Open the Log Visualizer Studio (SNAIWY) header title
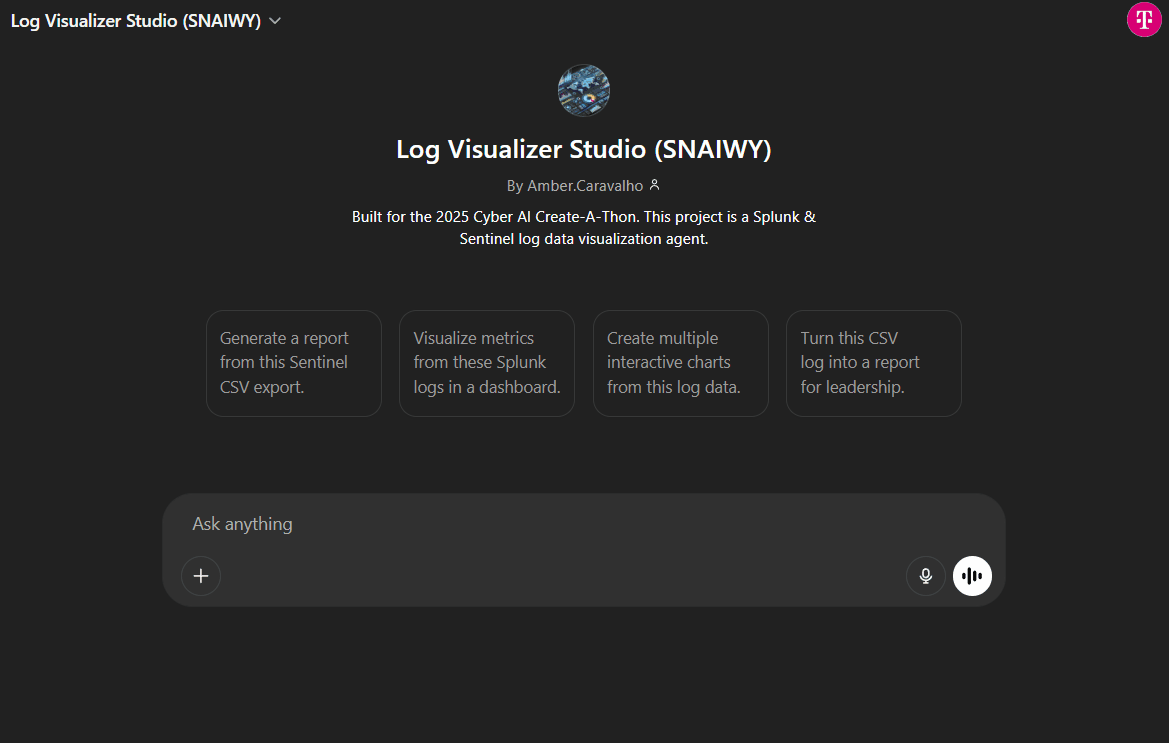 point(136,21)
